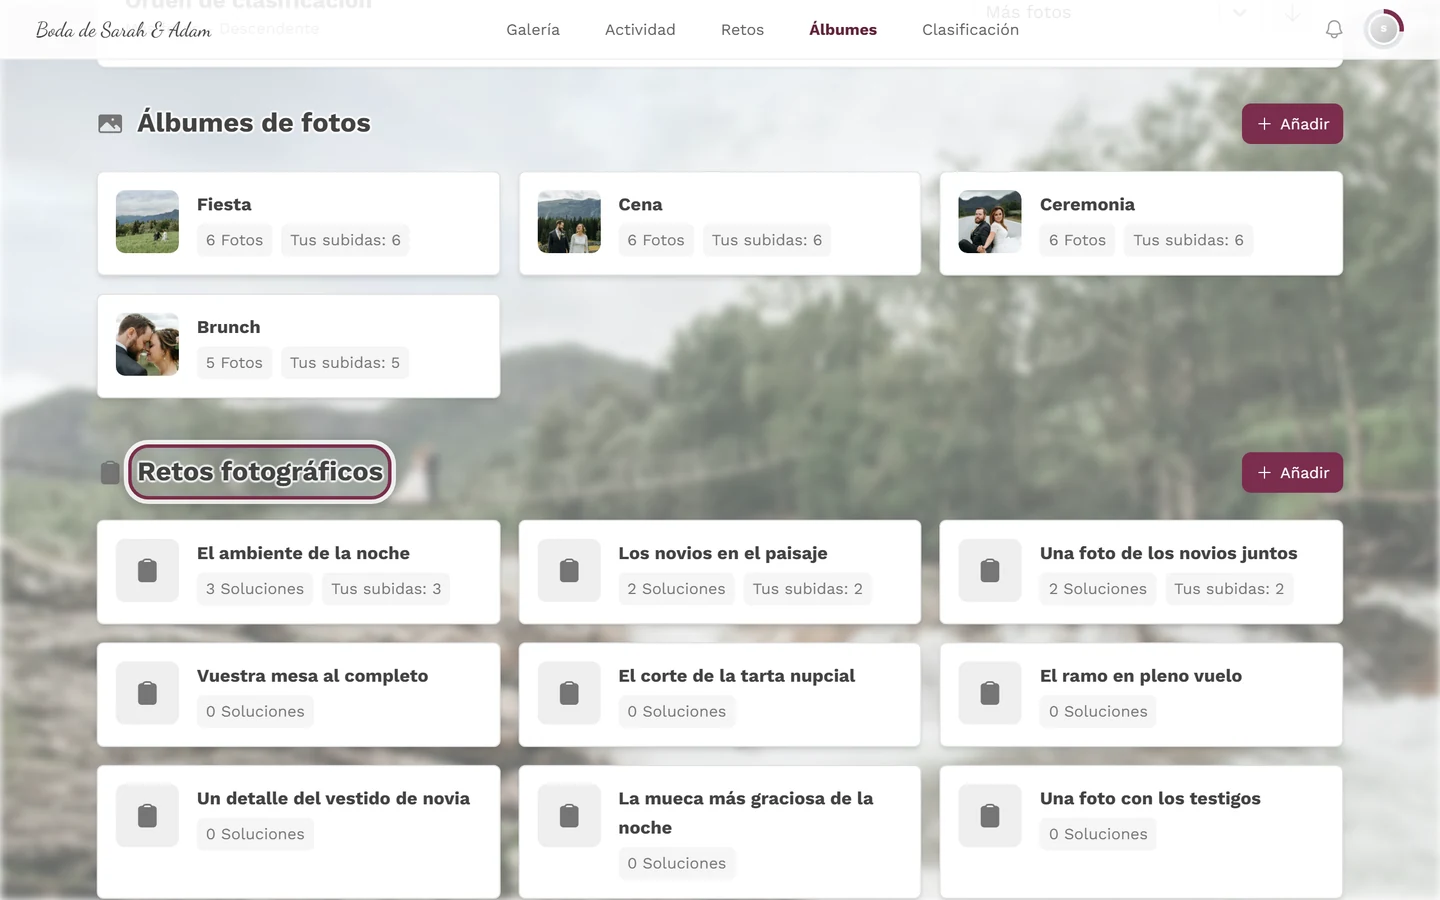This screenshot has width=1440, height=900.
Task: Click clipboard icon on El ambiente de la noche
Action: click(x=147, y=570)
